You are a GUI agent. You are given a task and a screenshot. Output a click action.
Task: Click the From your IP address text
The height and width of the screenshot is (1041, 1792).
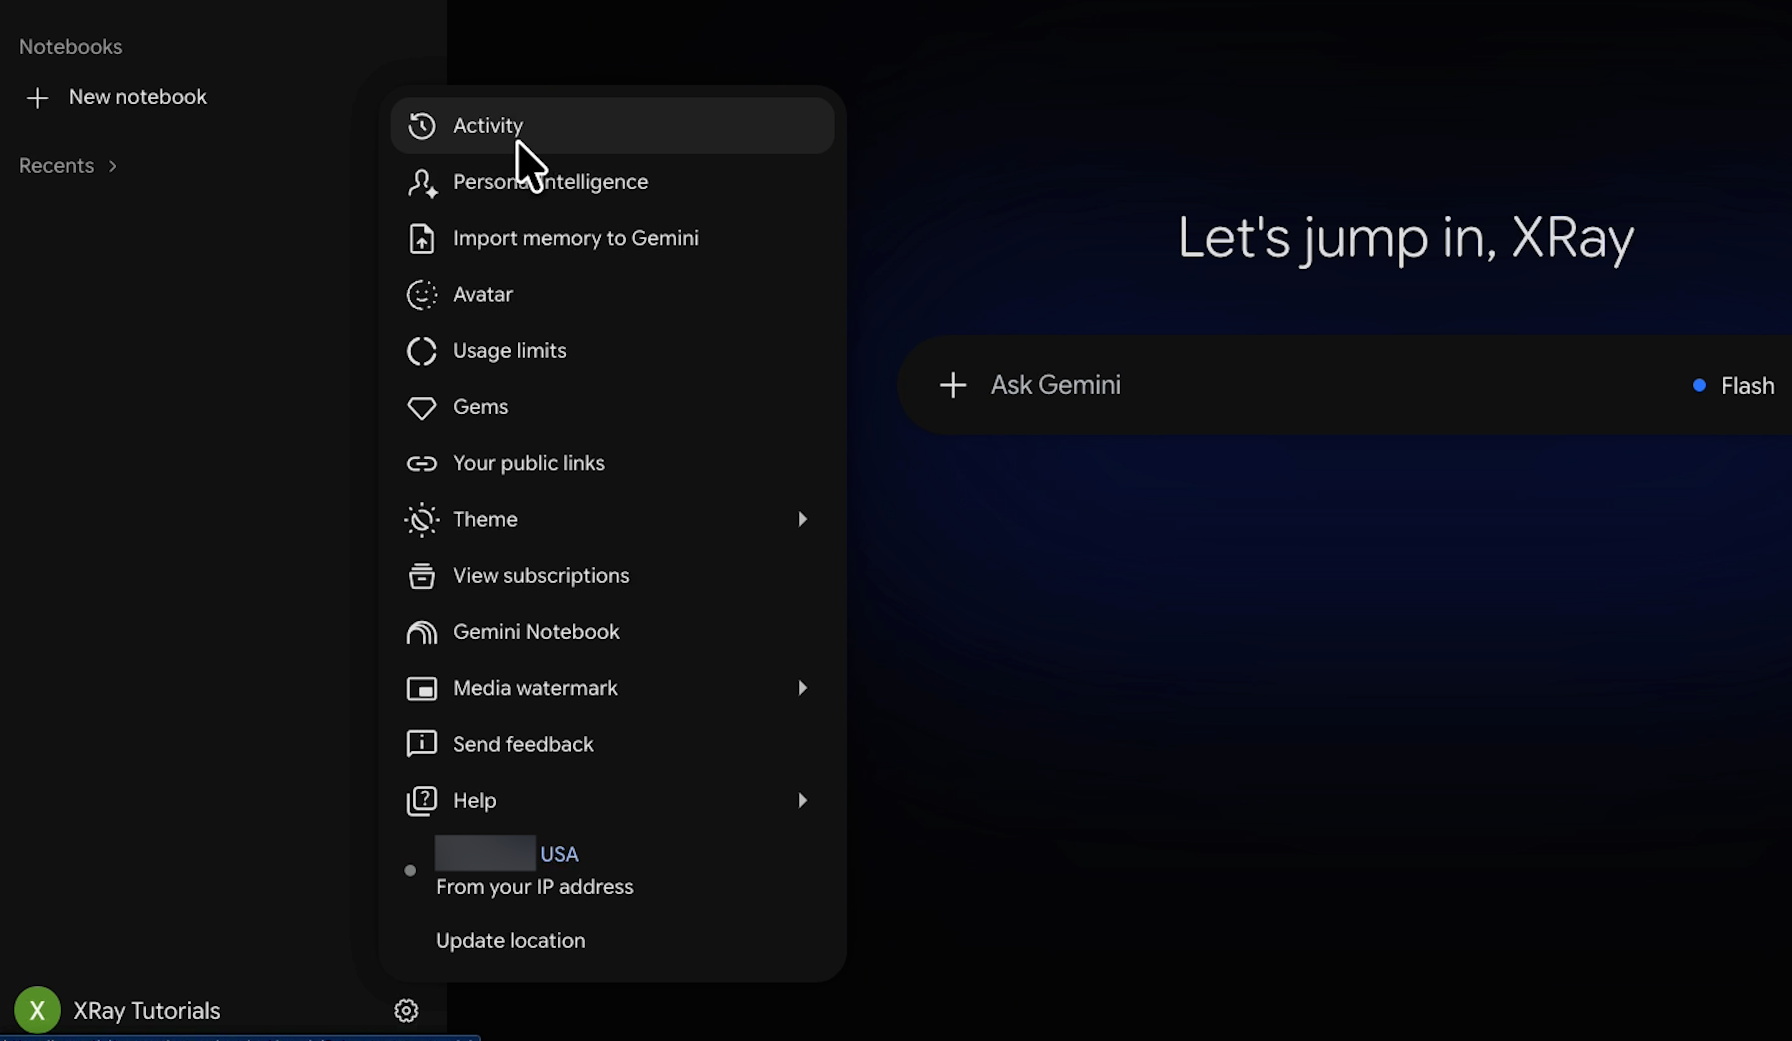[x=535, y=887]
